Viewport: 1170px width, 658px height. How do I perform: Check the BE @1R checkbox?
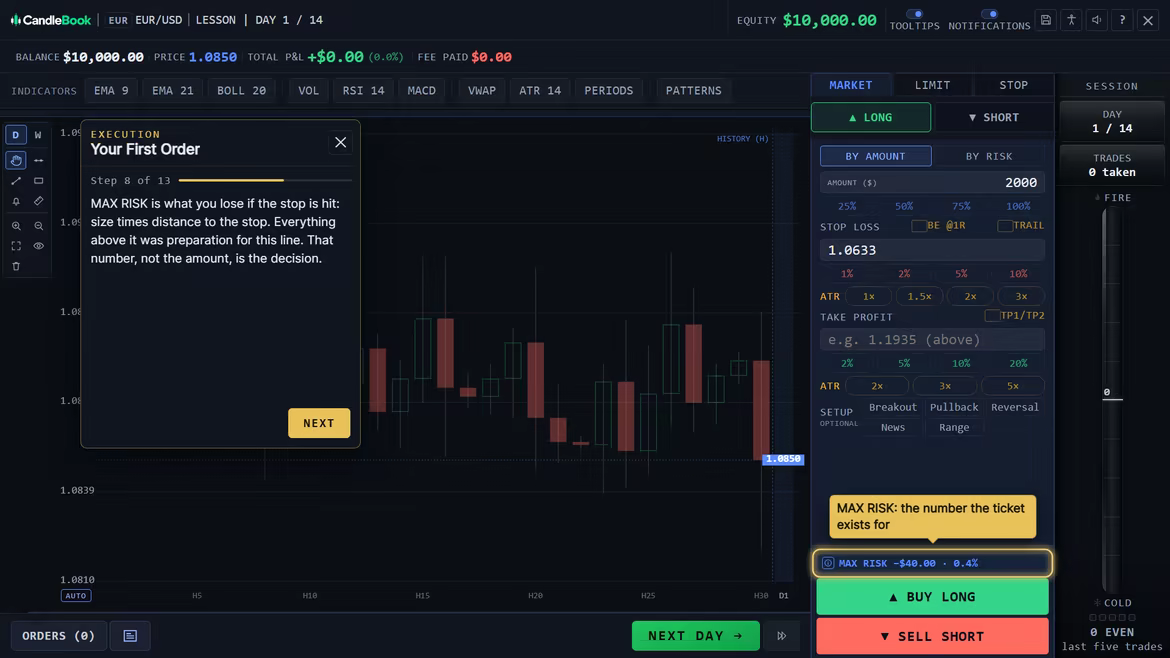[x=919, y=225]
